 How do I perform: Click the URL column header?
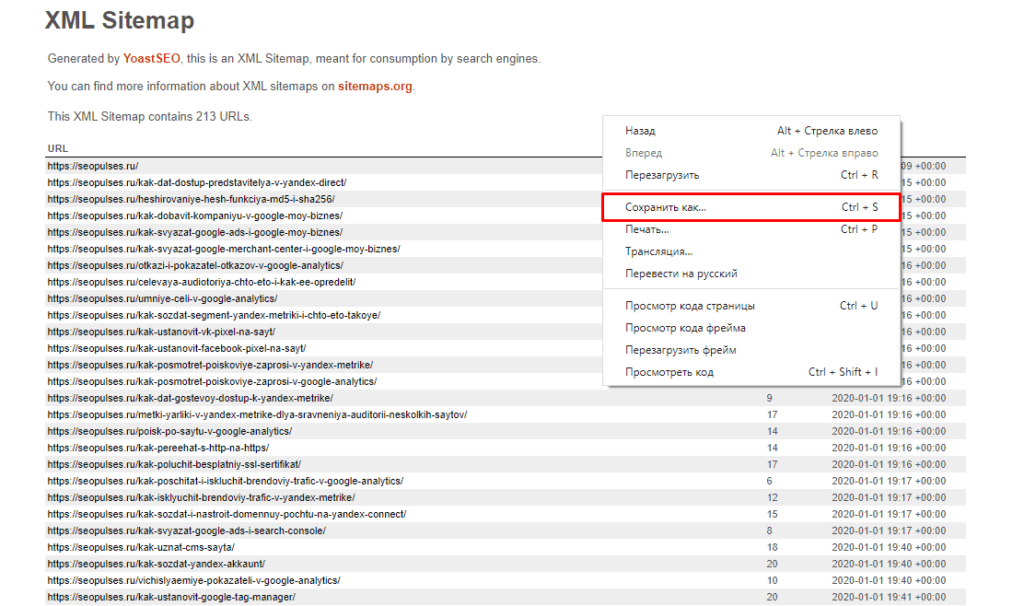tap(57, 149)
